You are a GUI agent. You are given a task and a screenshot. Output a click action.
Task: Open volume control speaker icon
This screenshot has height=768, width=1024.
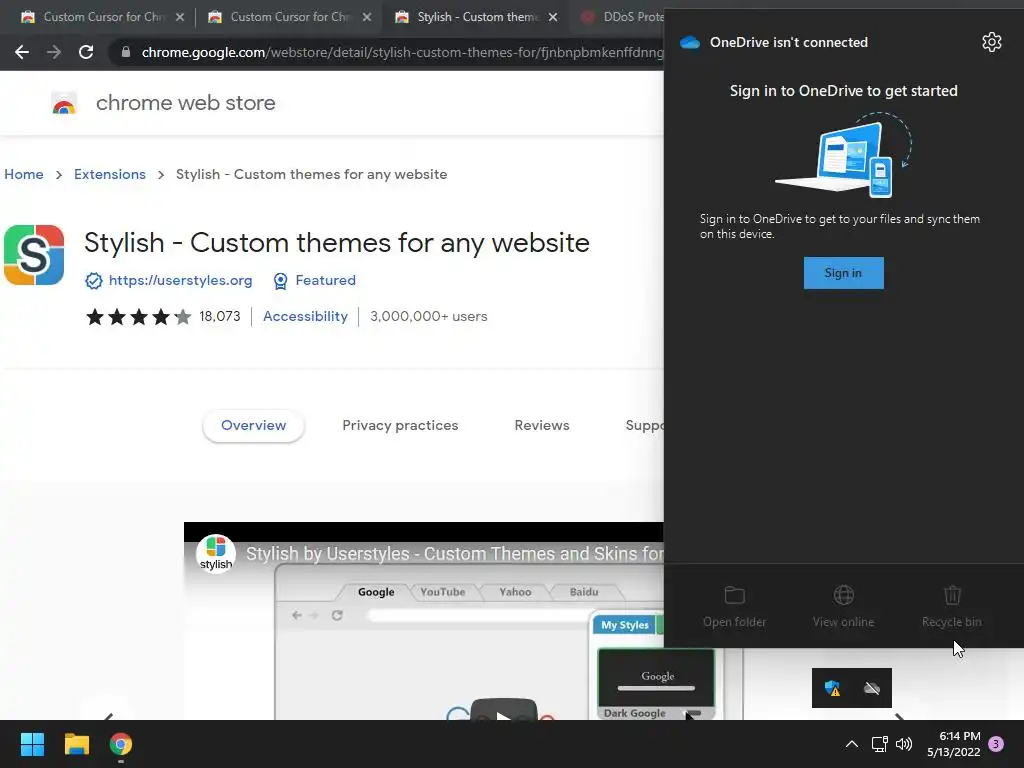point(904,744)
